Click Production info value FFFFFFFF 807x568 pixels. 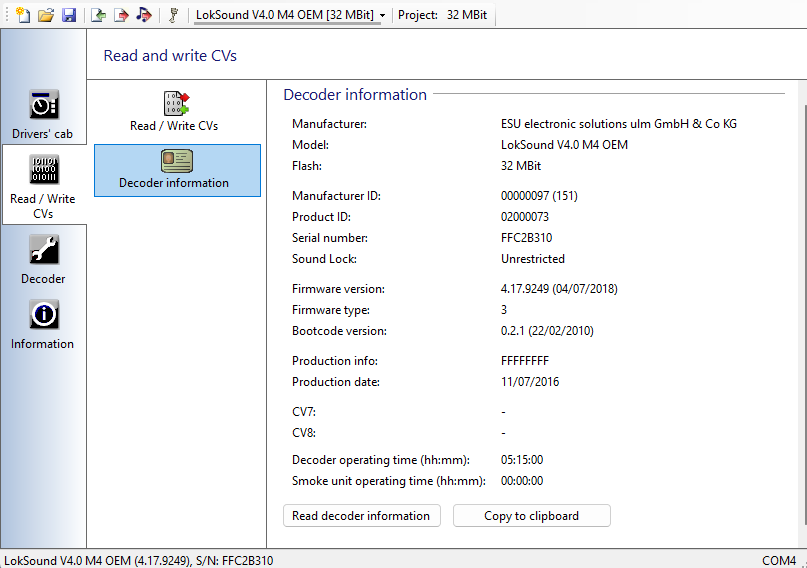tap(524, 361)
